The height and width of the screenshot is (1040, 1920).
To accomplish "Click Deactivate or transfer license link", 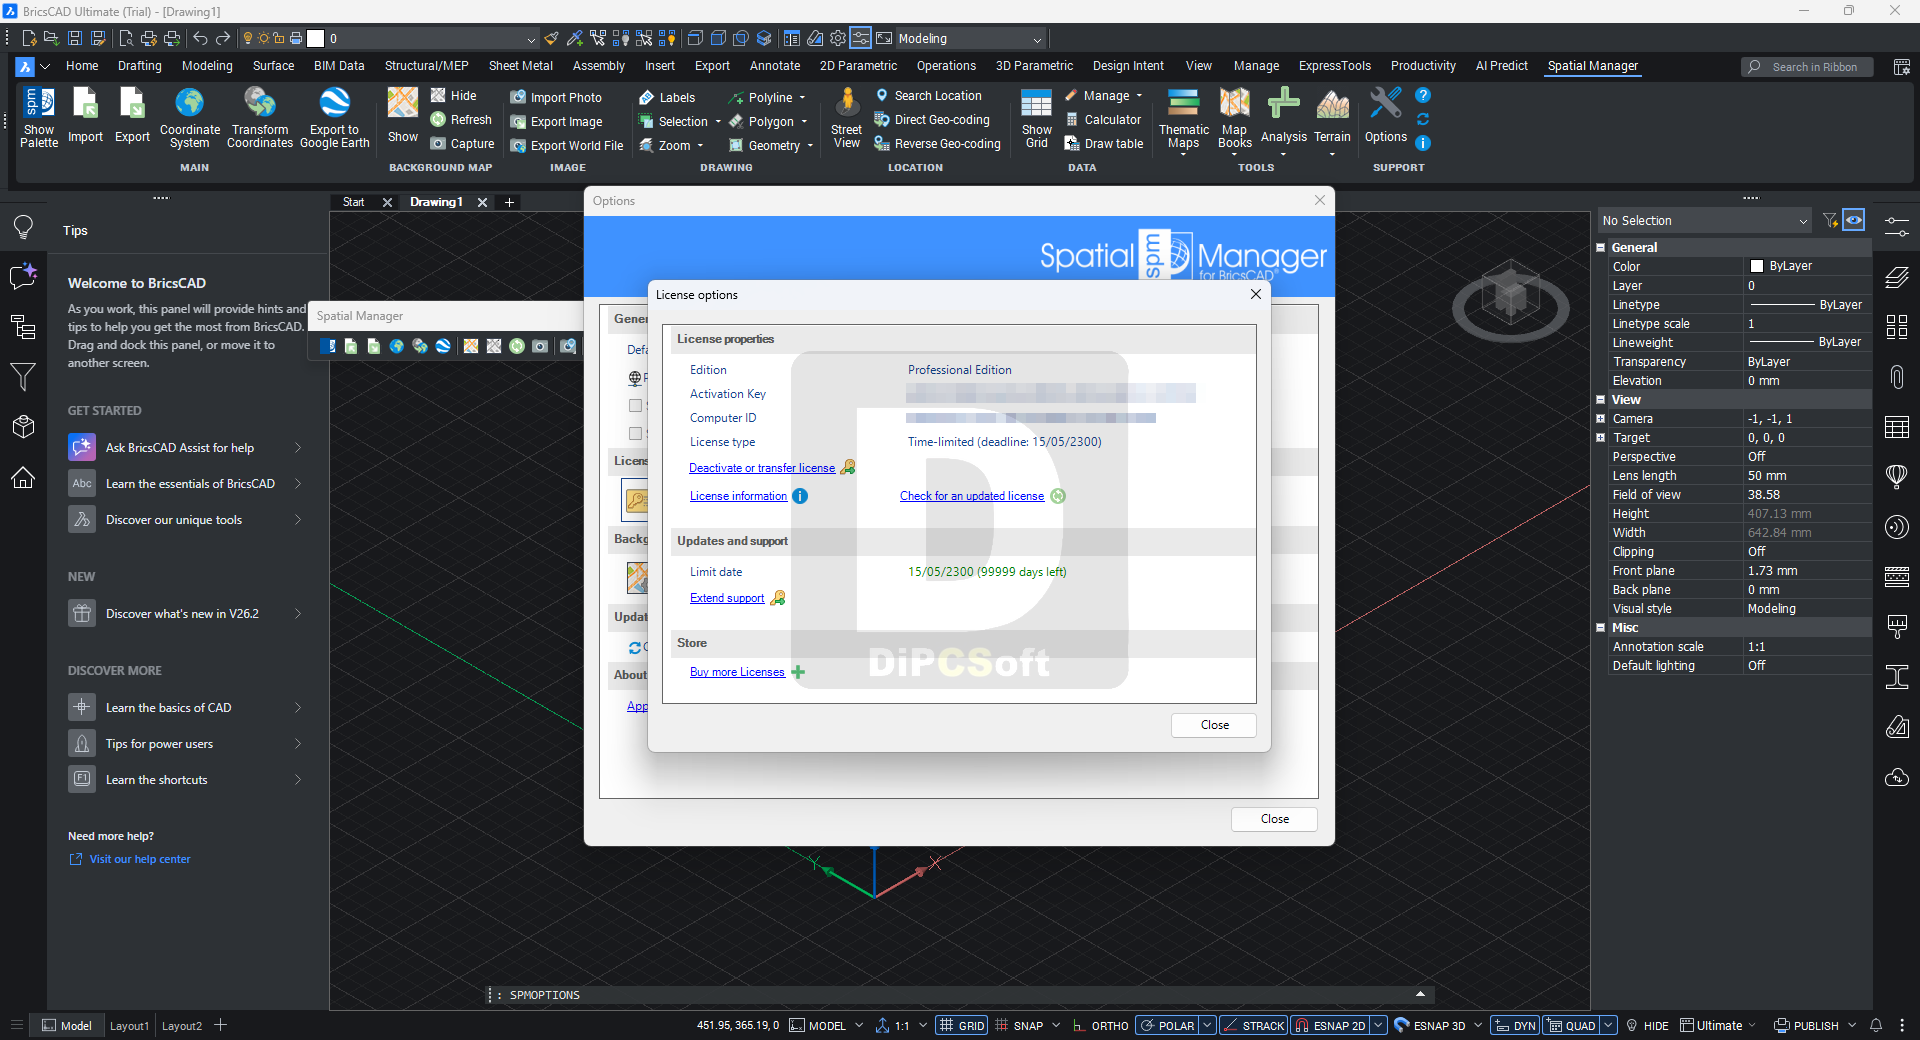I will point(762,468).
